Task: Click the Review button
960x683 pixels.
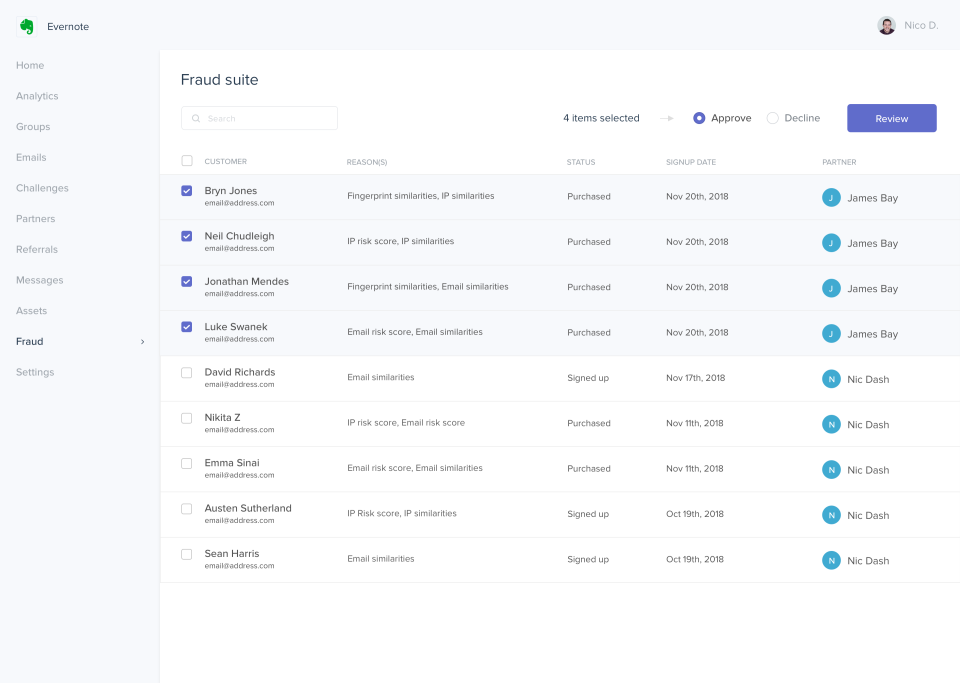Action: 891,118
